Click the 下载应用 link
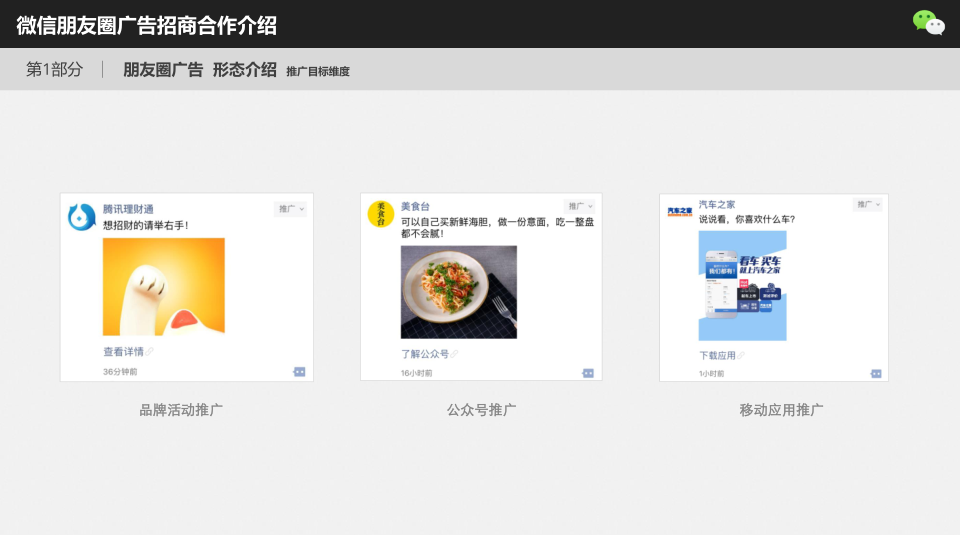Viewport: 960px width, 535px height. coord(717,355)
